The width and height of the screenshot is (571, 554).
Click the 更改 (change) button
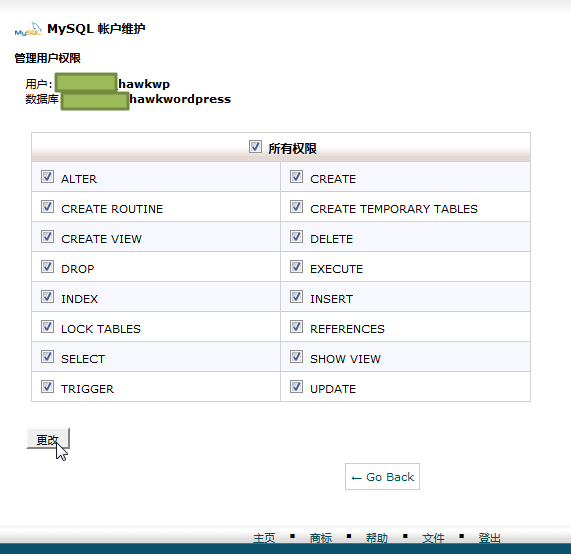point(48,439)
